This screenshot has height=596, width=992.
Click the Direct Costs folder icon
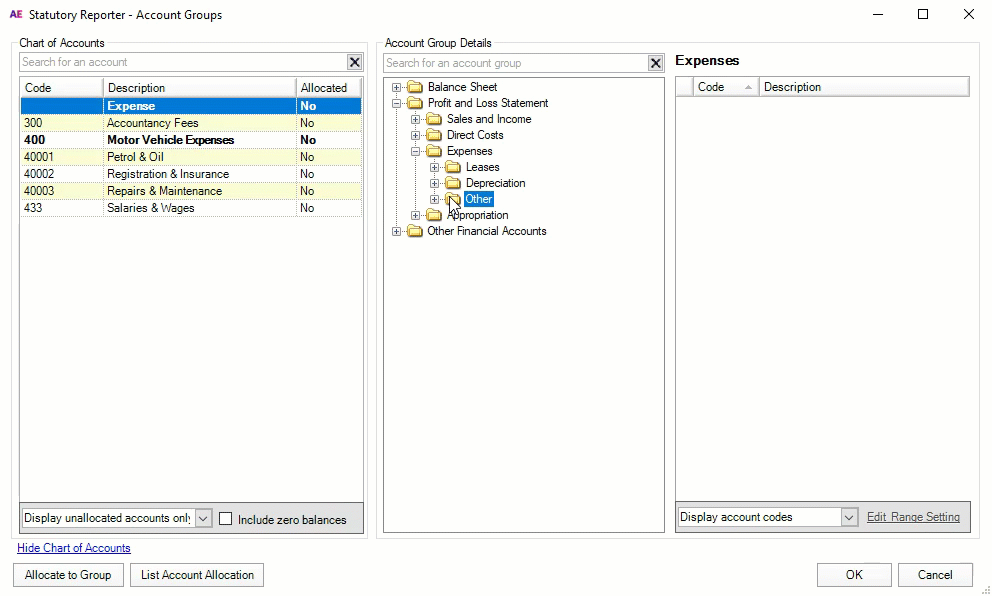pos(434,135)
